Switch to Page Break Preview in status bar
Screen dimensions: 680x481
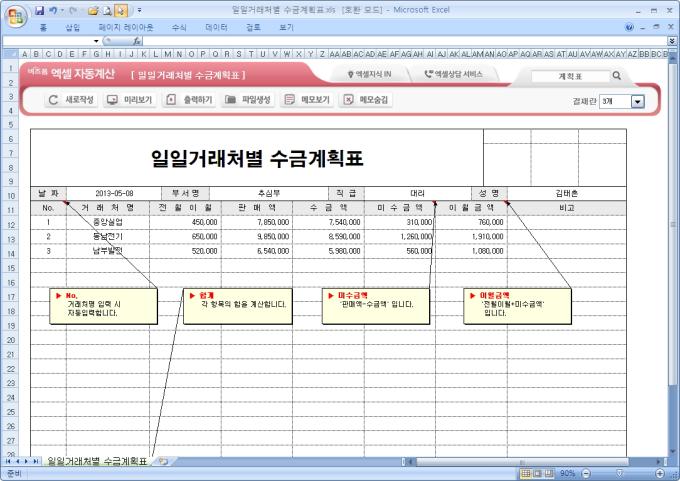(549, 473)
